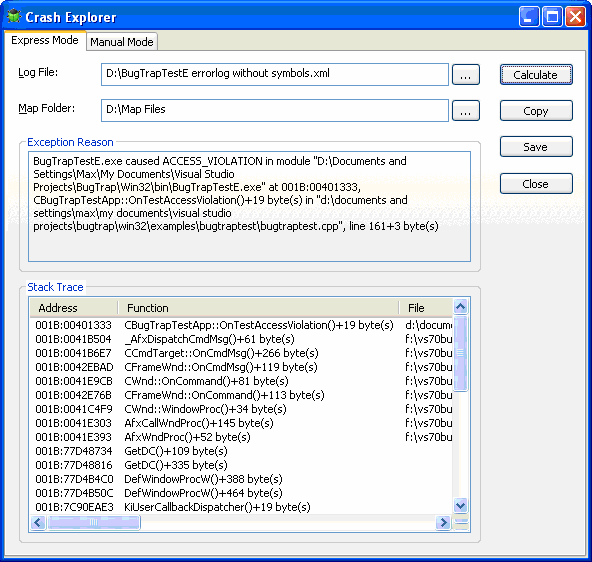Click the d:\docume file cell in first row

(x=428, y=325)
